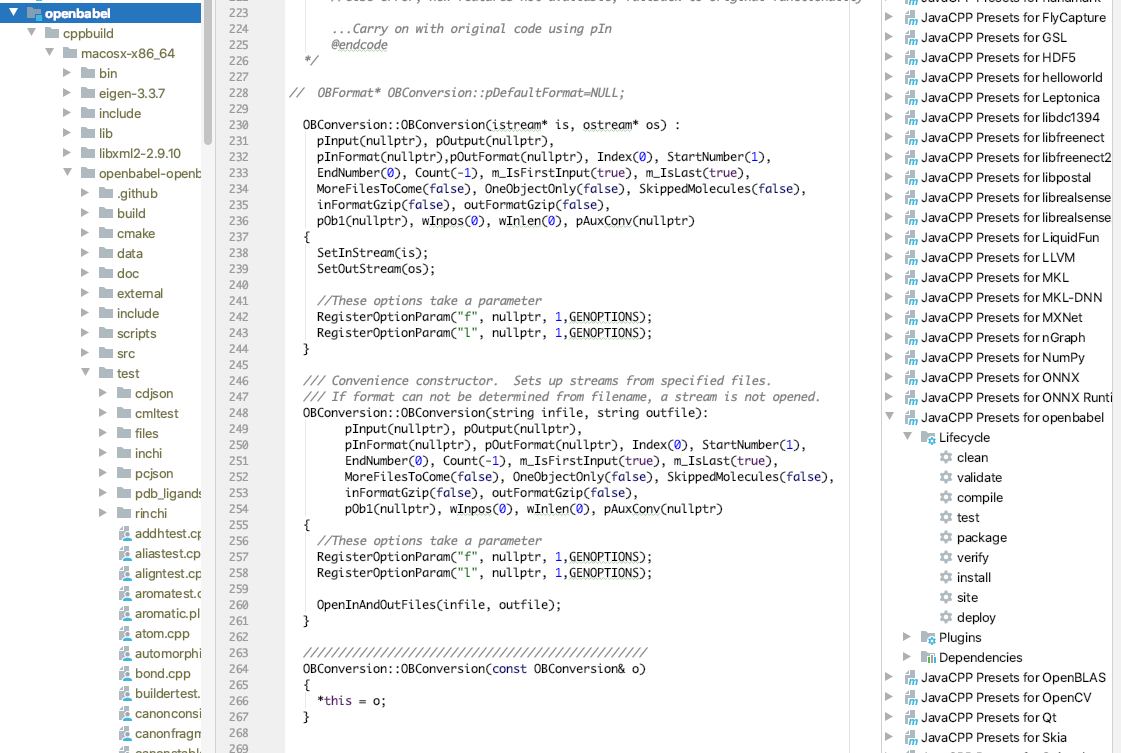This screenshot has height=753, width=1121.
Task: Collapse the Lifecycle node
Action: [x=907, y=437]
